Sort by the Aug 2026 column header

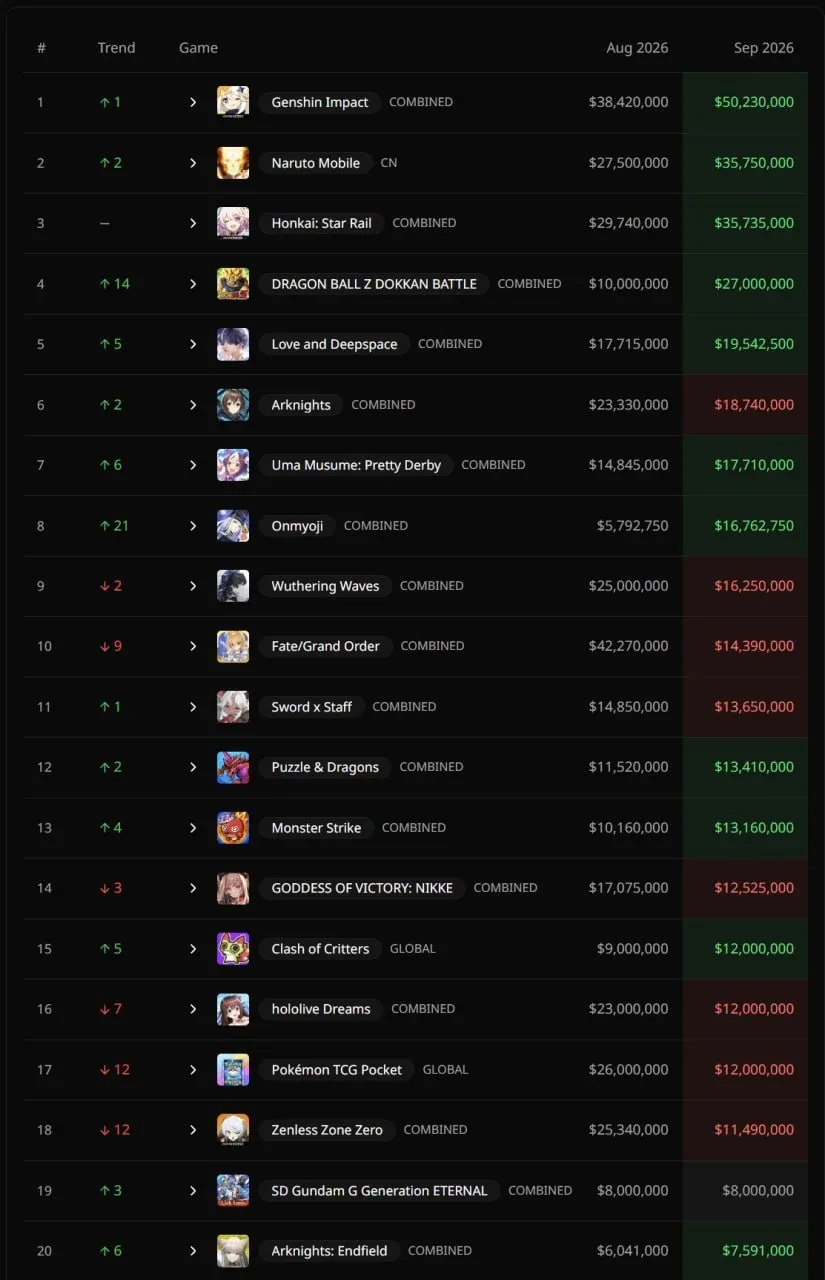tap(637, 48)
